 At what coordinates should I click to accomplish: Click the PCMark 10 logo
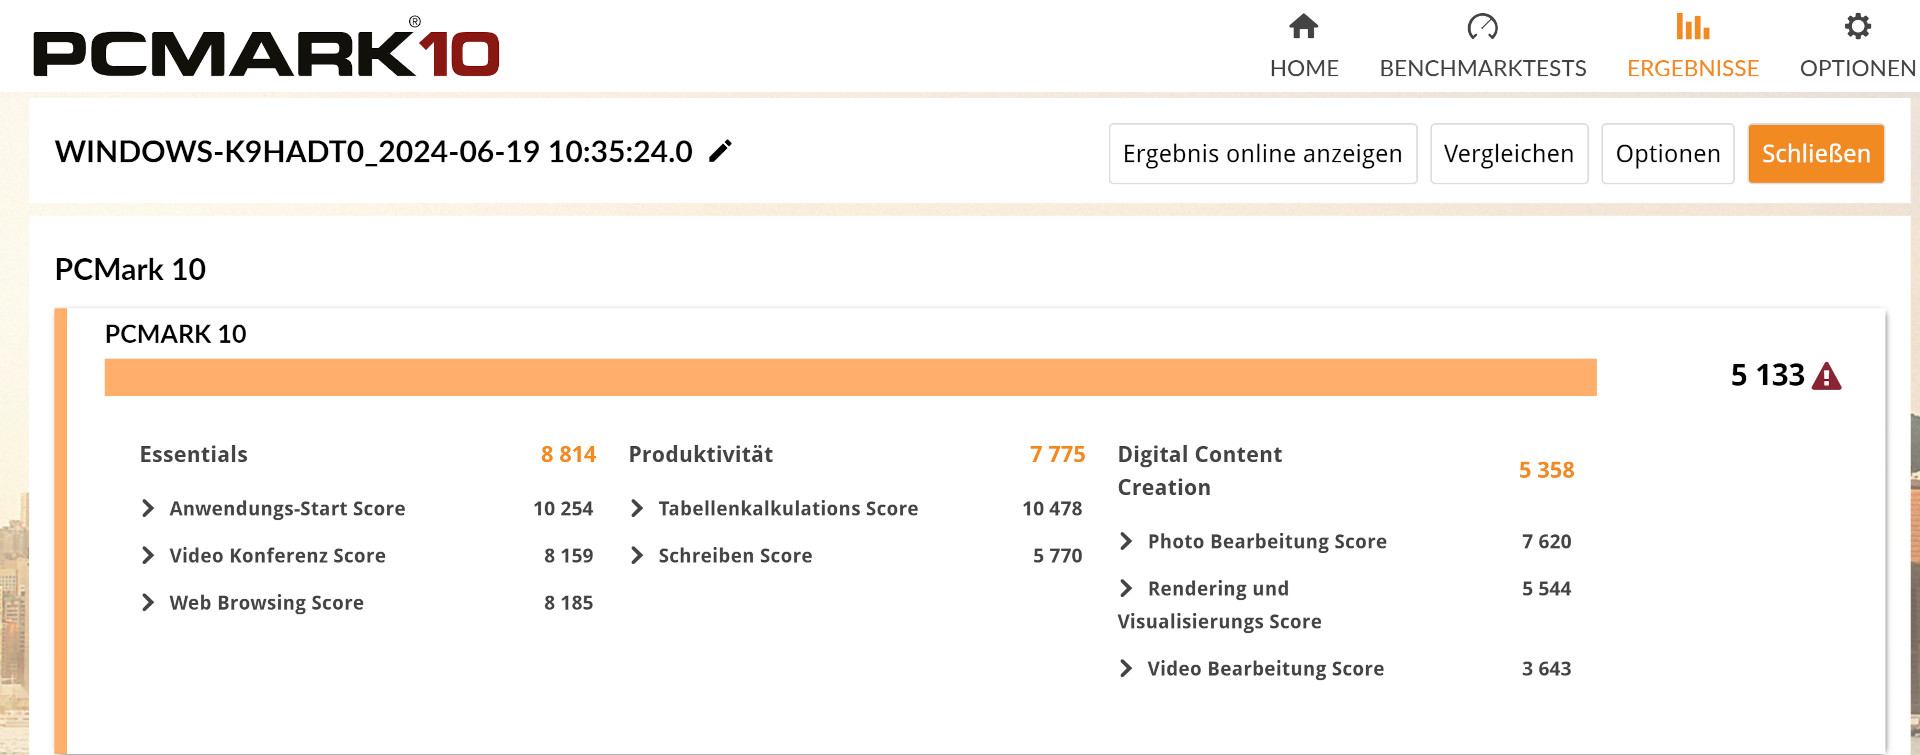[266, 52]
